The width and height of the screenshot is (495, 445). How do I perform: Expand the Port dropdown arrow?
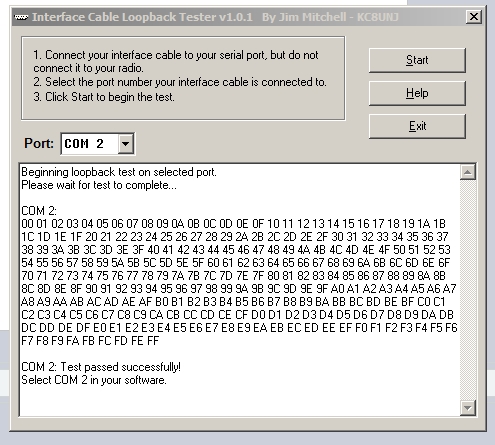pyautogui.click(x=126, y=144)
